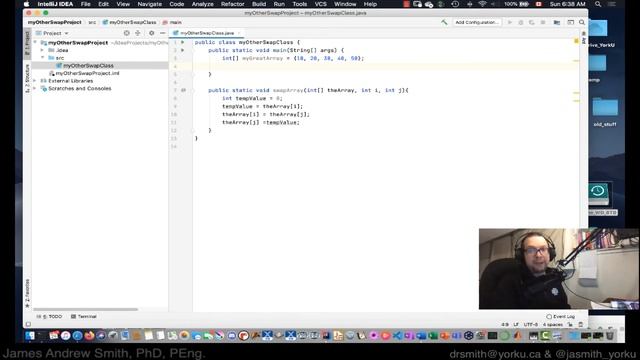The height and width of the screenshot is (360, 640).
Task: Click run gutter arrow beside main method
Action: (x=182, y=50)
